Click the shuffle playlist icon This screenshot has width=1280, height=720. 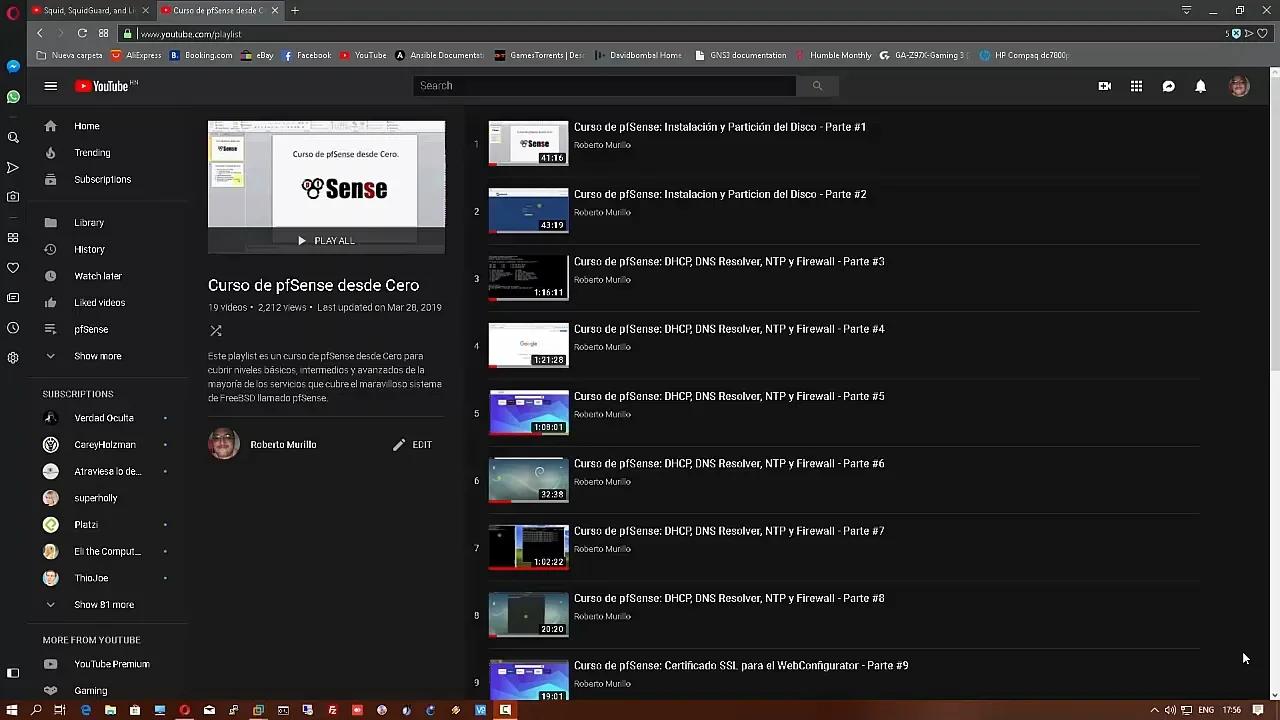pyautogui.click(x=215, y=330)
